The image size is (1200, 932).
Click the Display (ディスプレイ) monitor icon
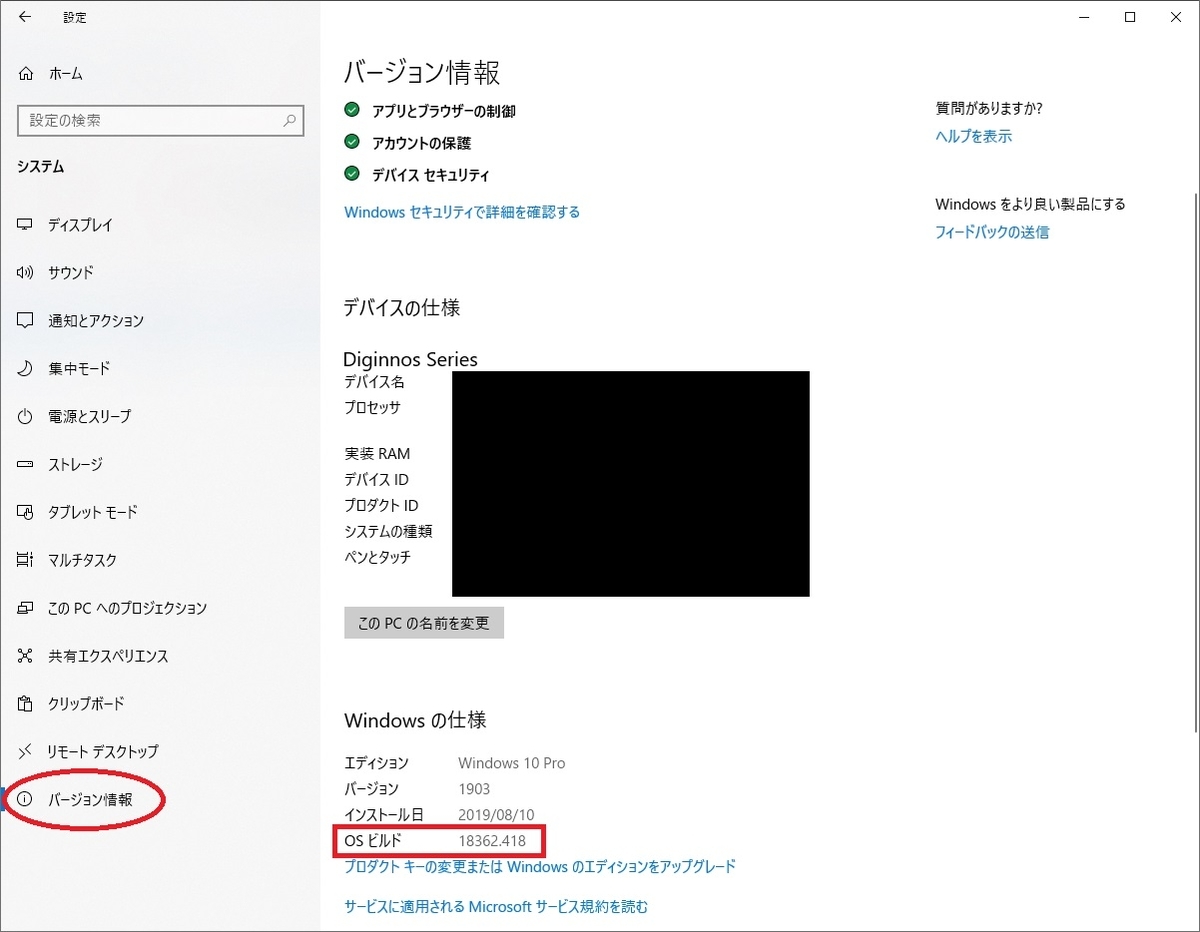tap(26, 225)
